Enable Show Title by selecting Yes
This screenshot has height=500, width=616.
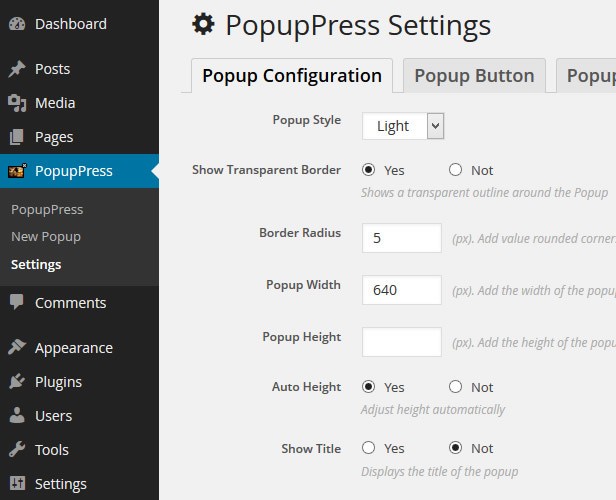(x=368, y=448)
